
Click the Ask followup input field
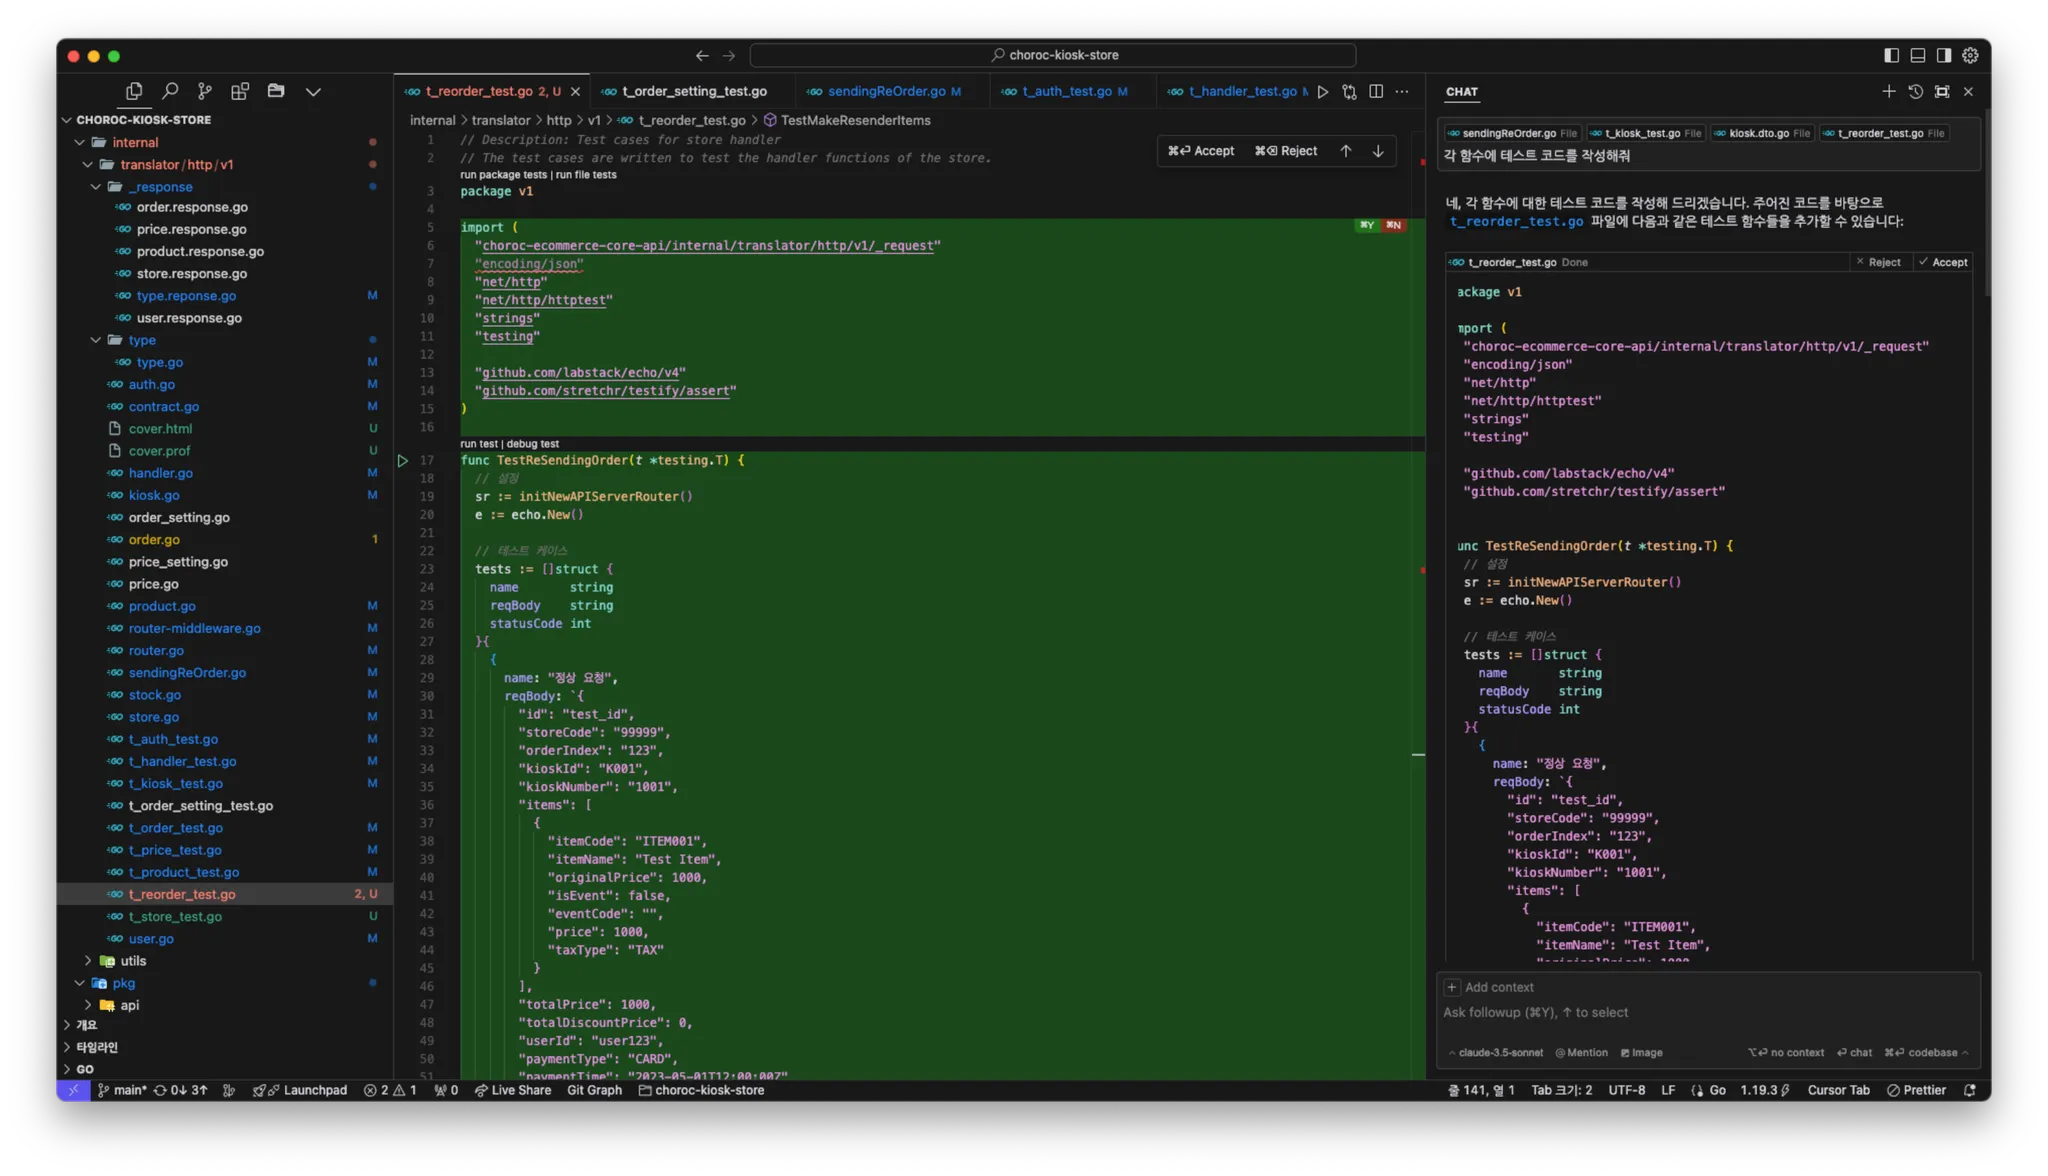1708,1012
